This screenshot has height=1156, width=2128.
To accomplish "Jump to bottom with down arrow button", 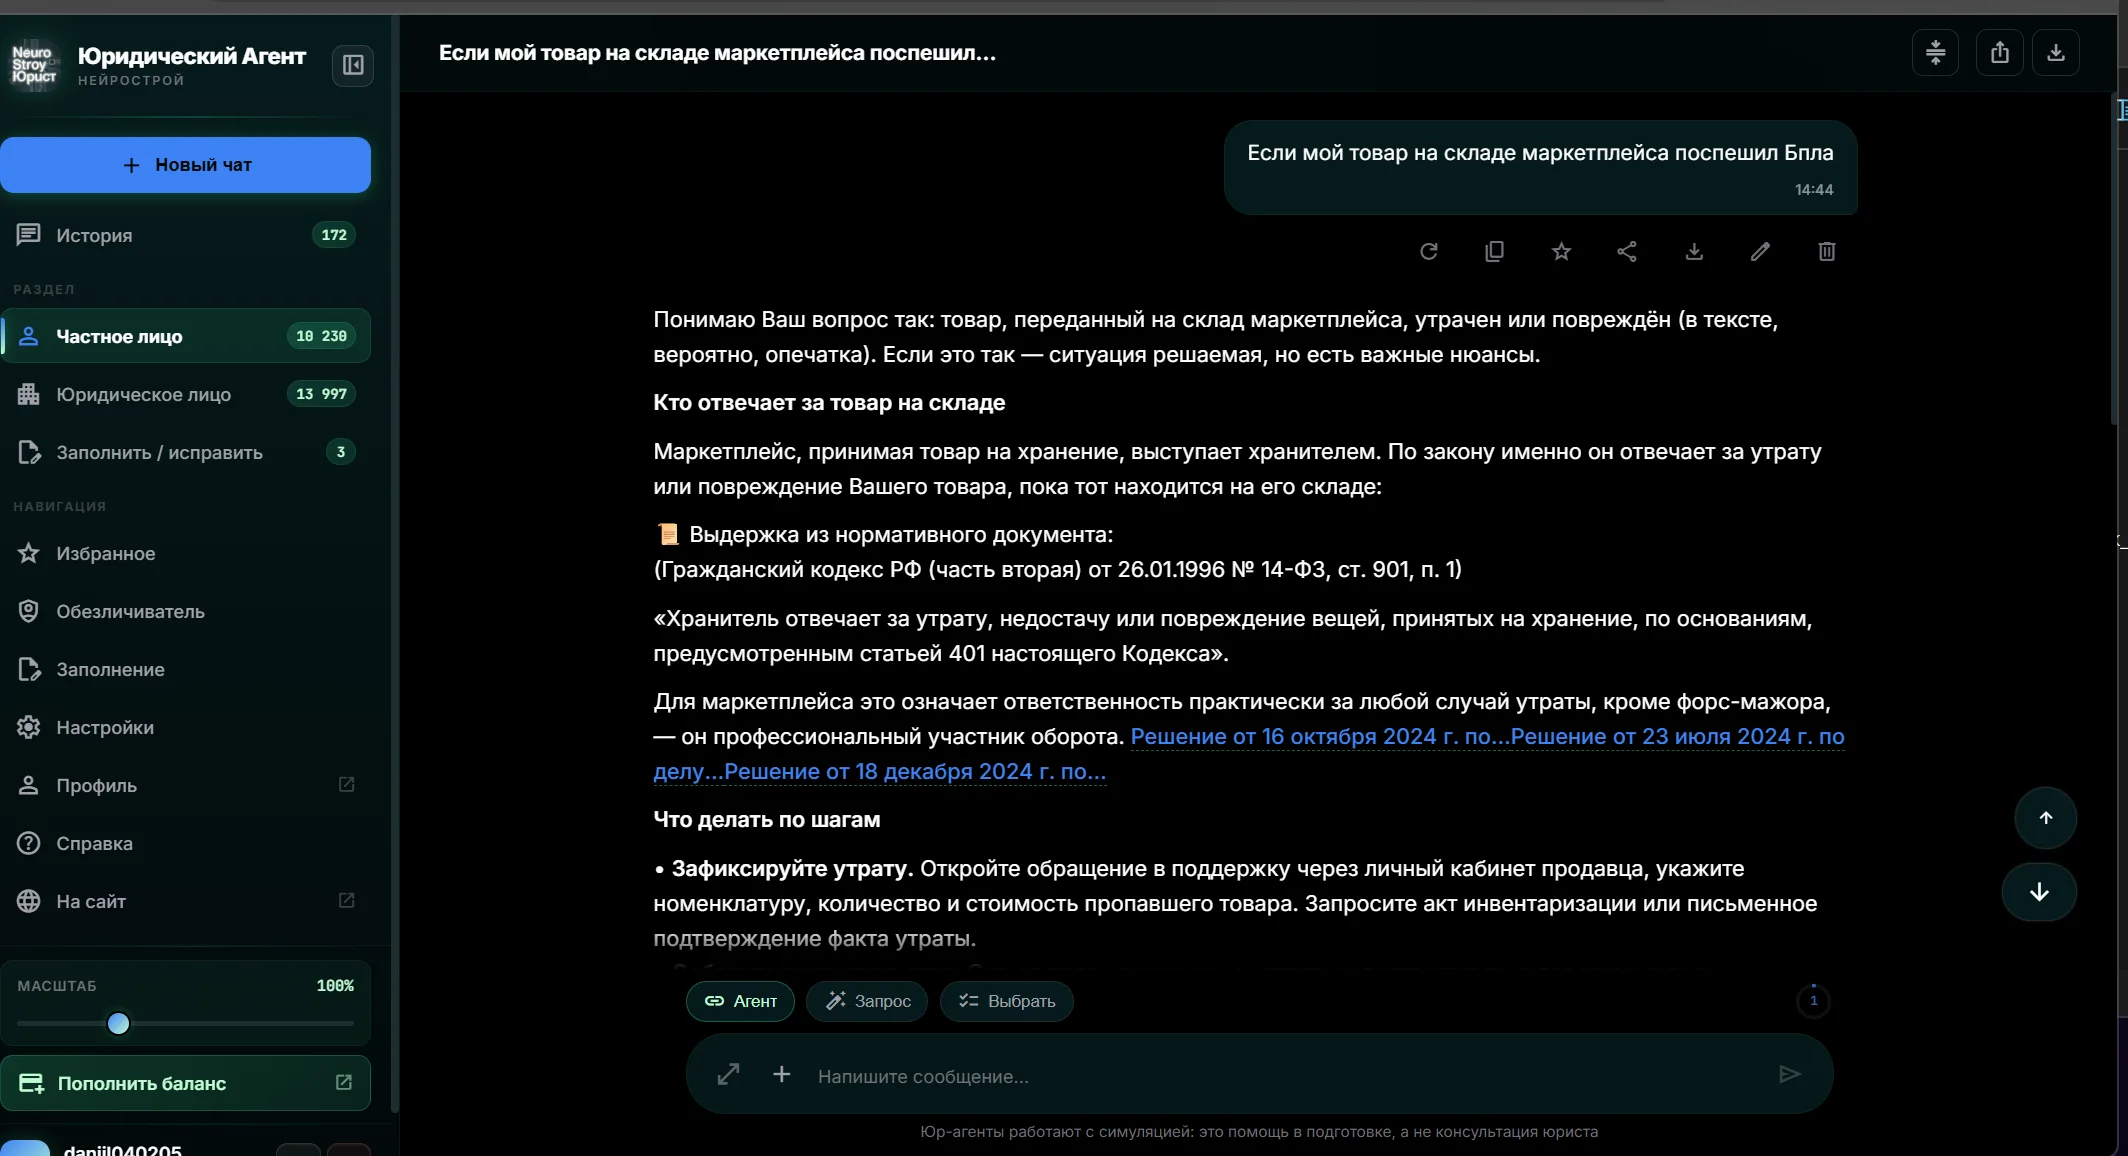I will tap(2039, 892).
